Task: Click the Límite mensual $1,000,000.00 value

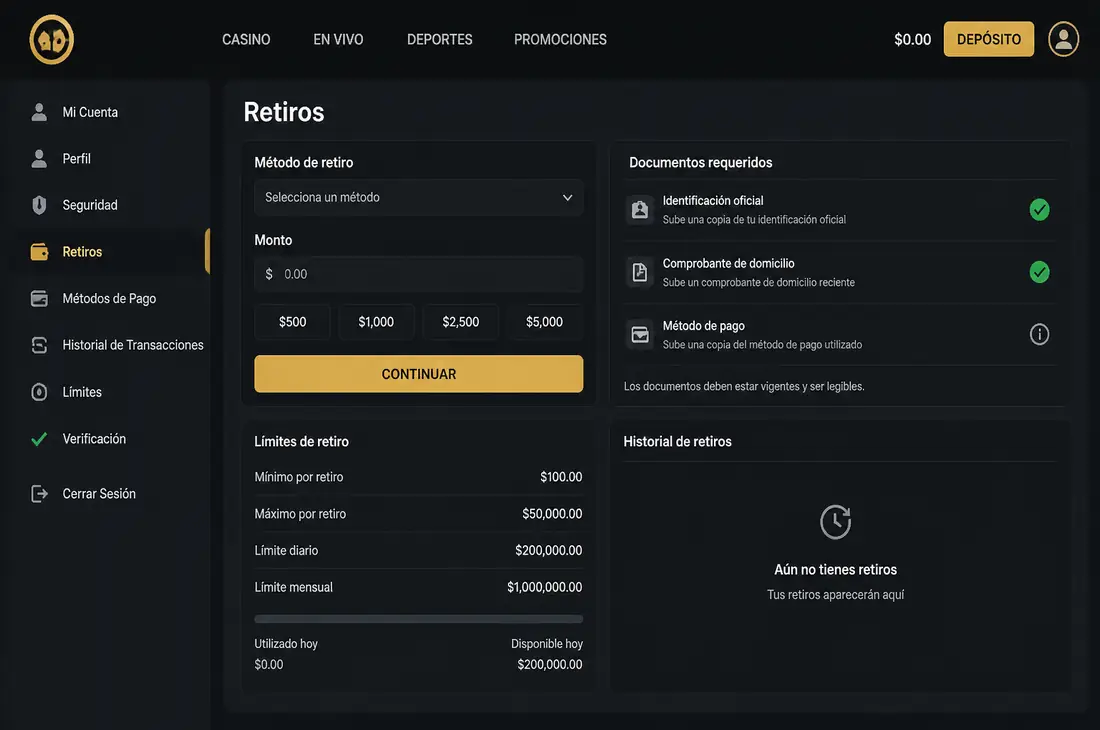Action: [x=544, y=587]
